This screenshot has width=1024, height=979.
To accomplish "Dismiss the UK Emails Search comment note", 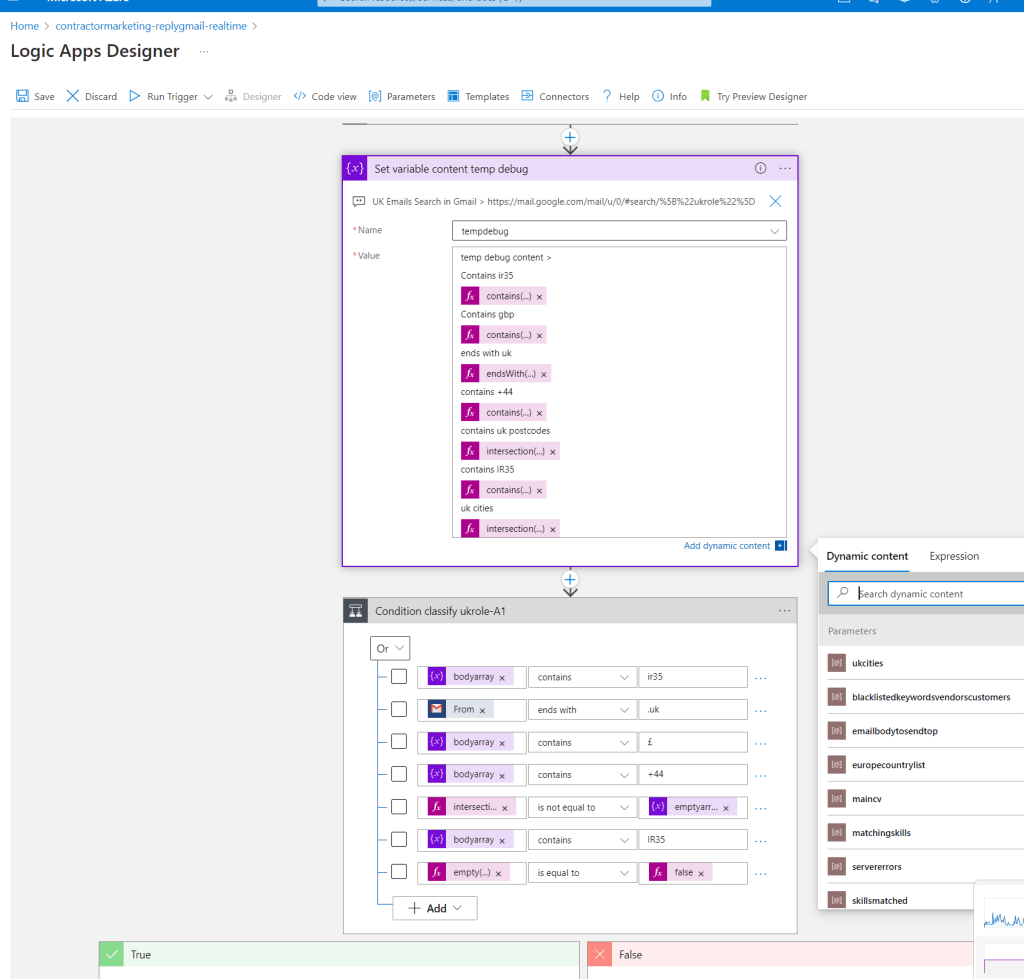I will (775, 201).
